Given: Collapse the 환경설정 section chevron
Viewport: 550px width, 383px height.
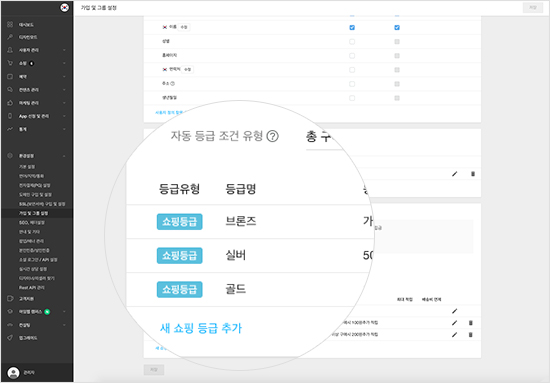Looking at the screenshot, I should click(x=64, y=156).
